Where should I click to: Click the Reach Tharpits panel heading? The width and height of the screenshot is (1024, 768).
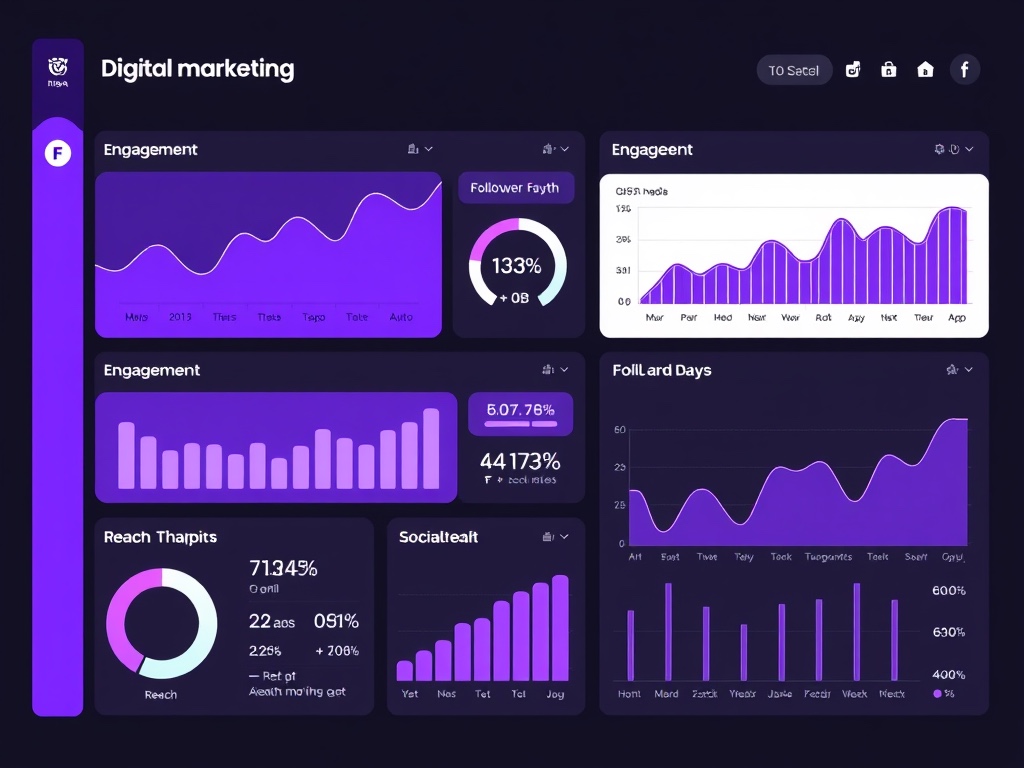160,537
